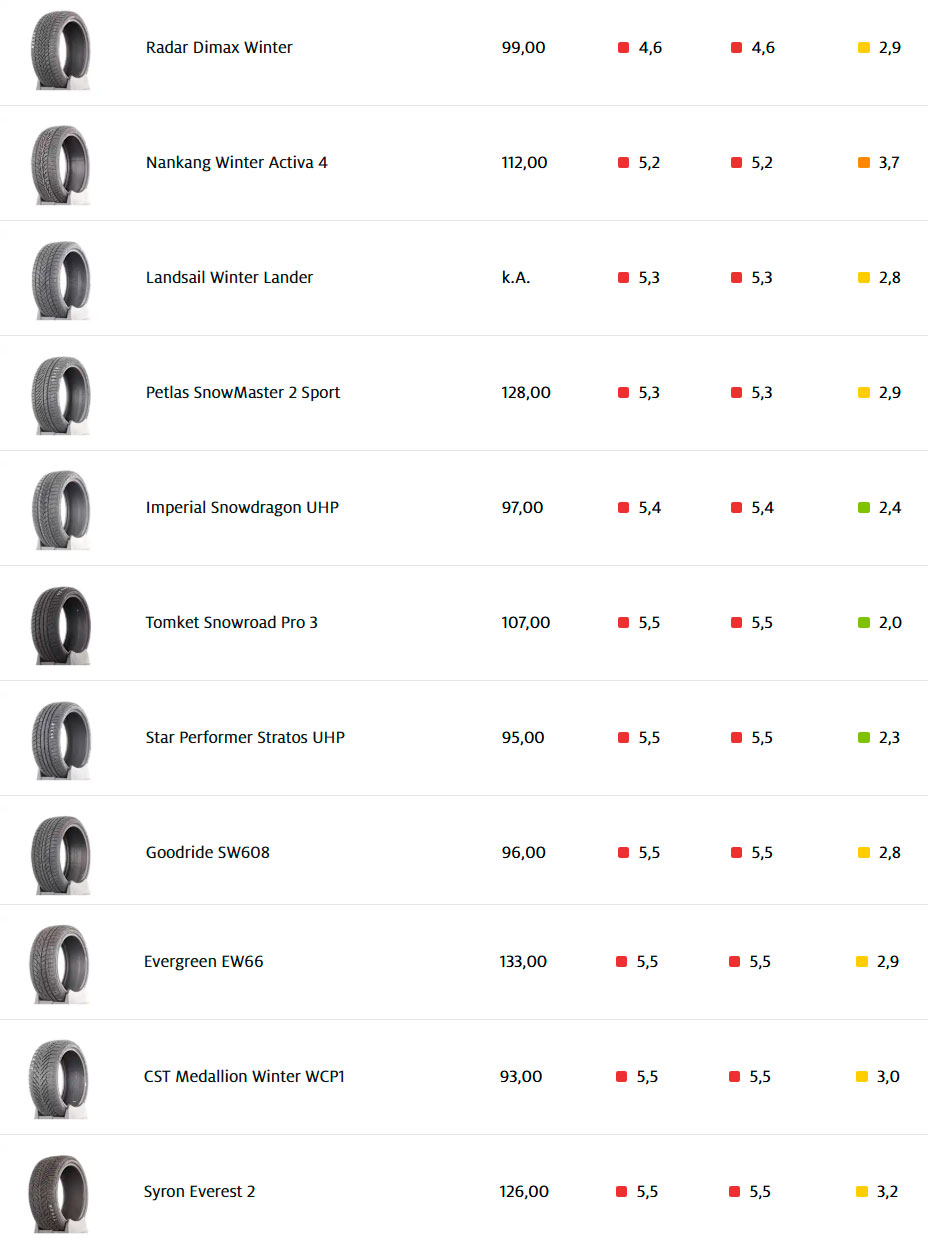Click the k.A. price in Landsail row
Viewport: 928px width, 1252px height.
click(516, 278)
